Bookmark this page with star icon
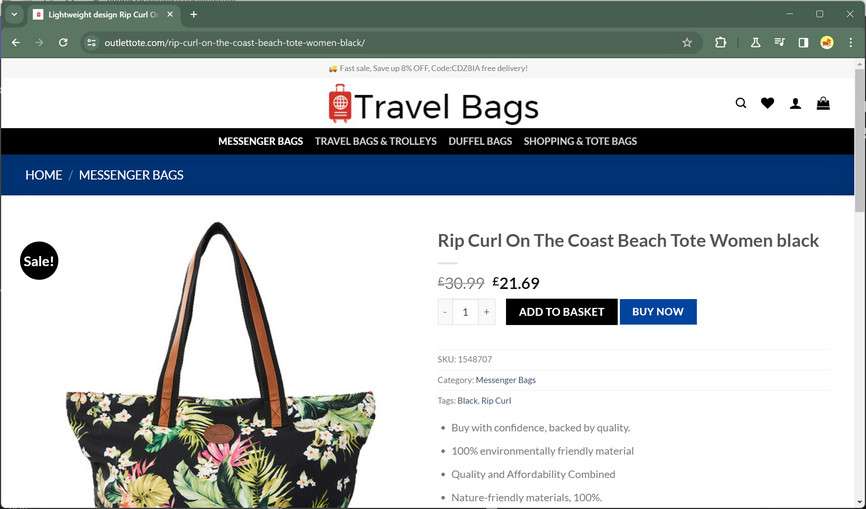The width and height of the screenshot is (866, 509). click(687, 43)
